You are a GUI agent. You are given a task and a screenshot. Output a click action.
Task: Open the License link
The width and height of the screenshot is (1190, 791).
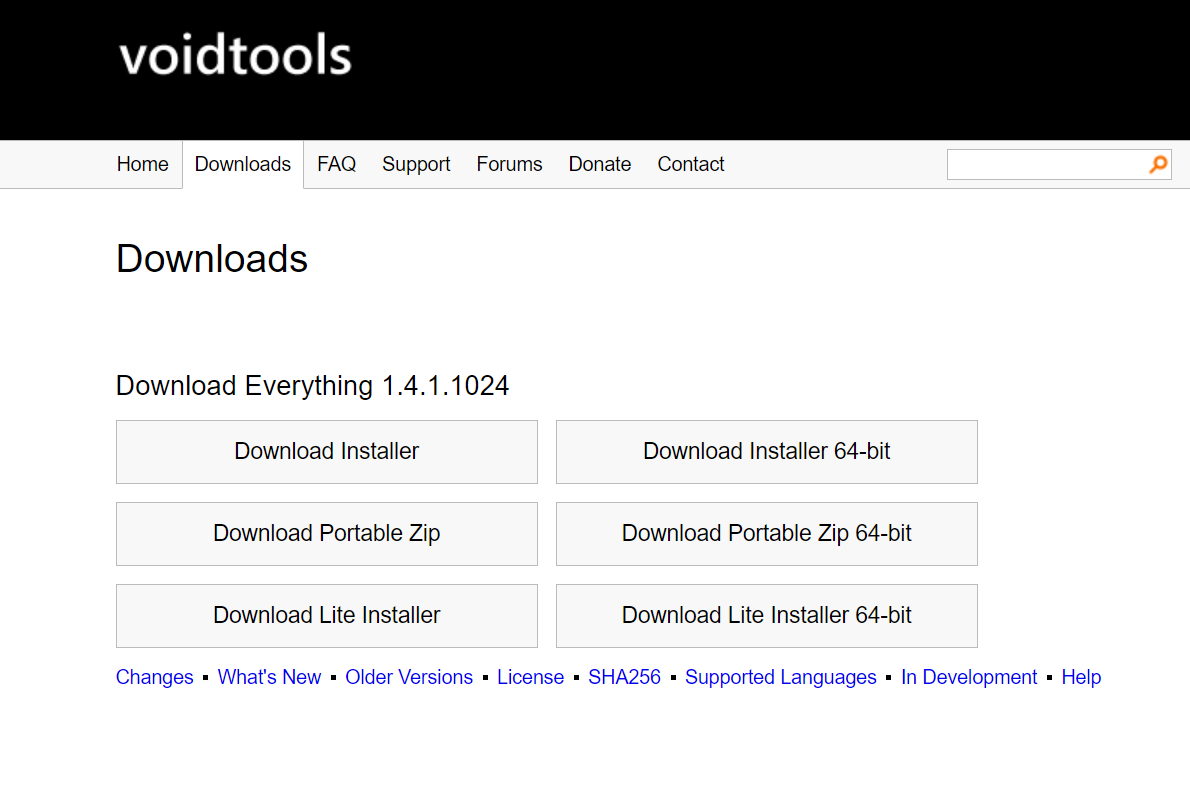click(x=530, y=677)
